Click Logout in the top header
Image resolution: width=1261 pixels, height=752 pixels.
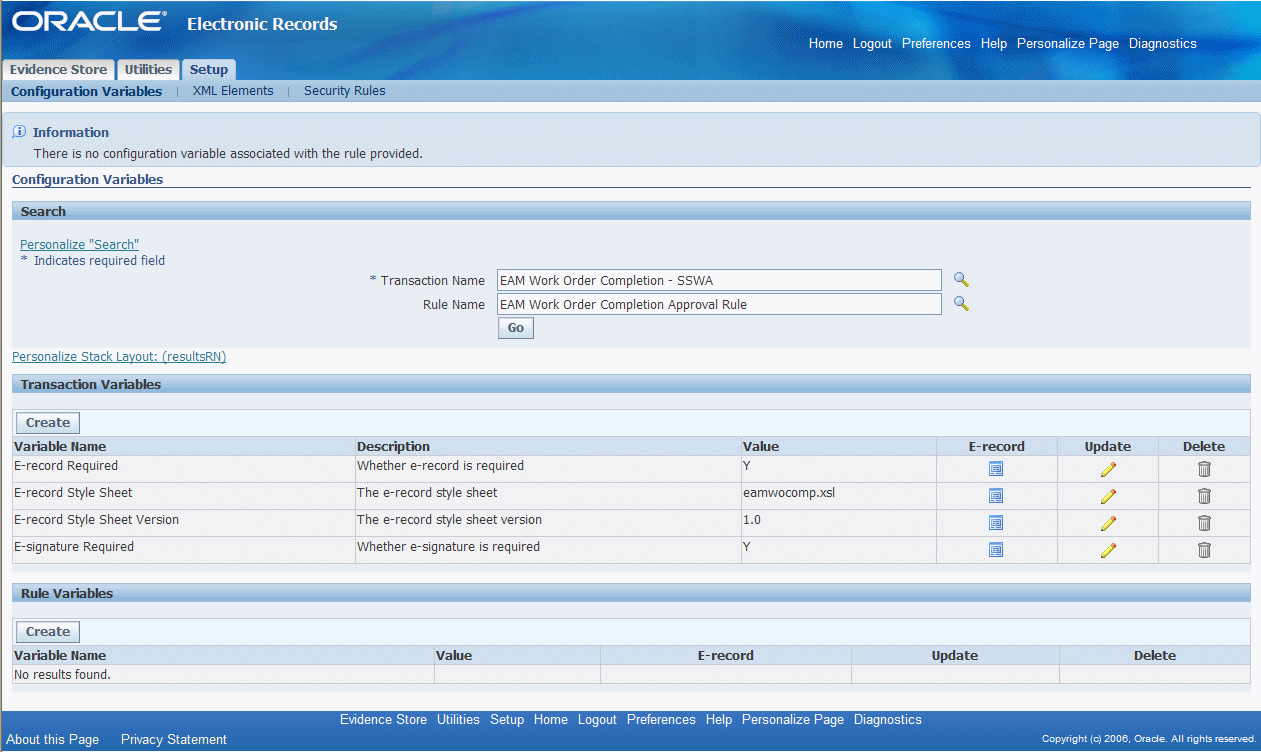(x=872, y=44)
